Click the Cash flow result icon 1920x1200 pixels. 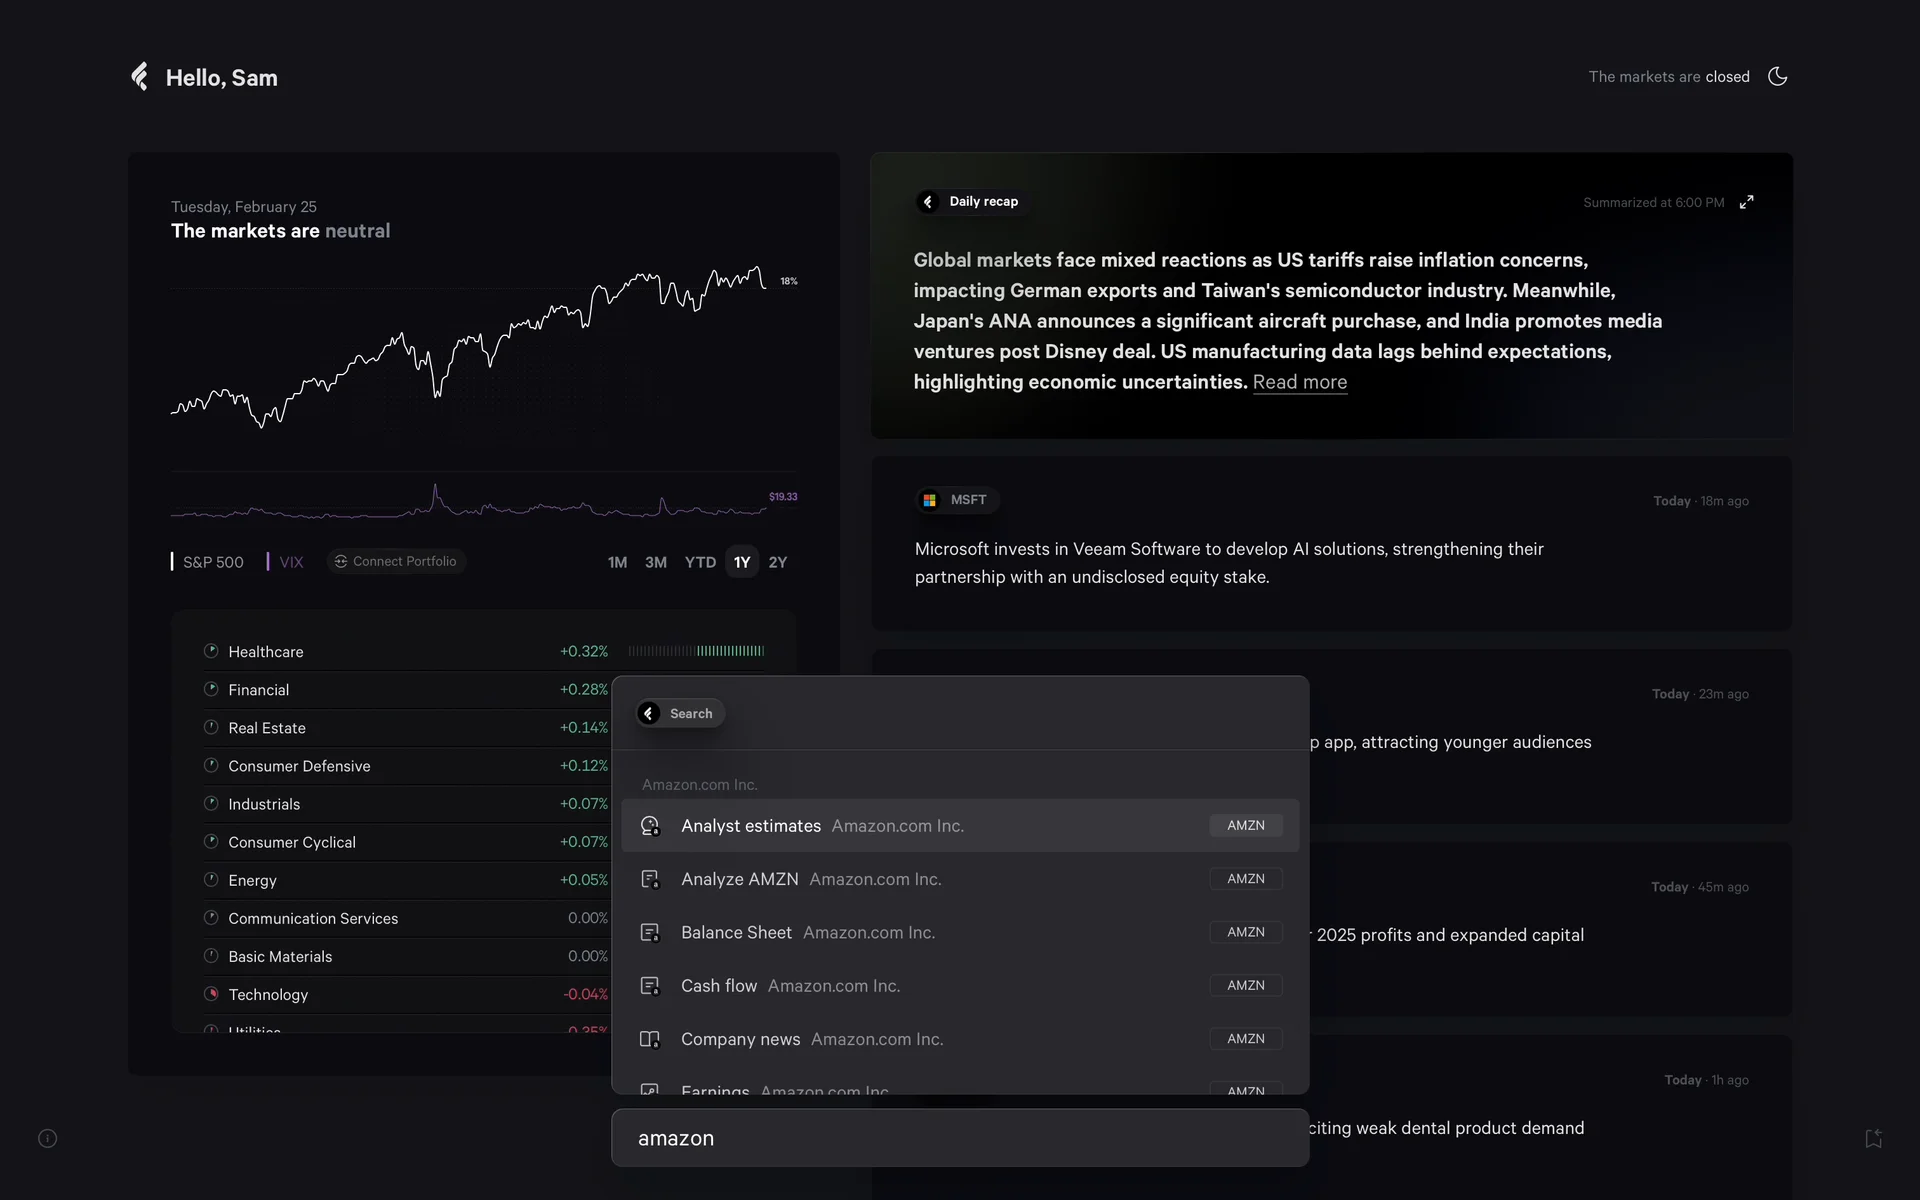[650, 986]
